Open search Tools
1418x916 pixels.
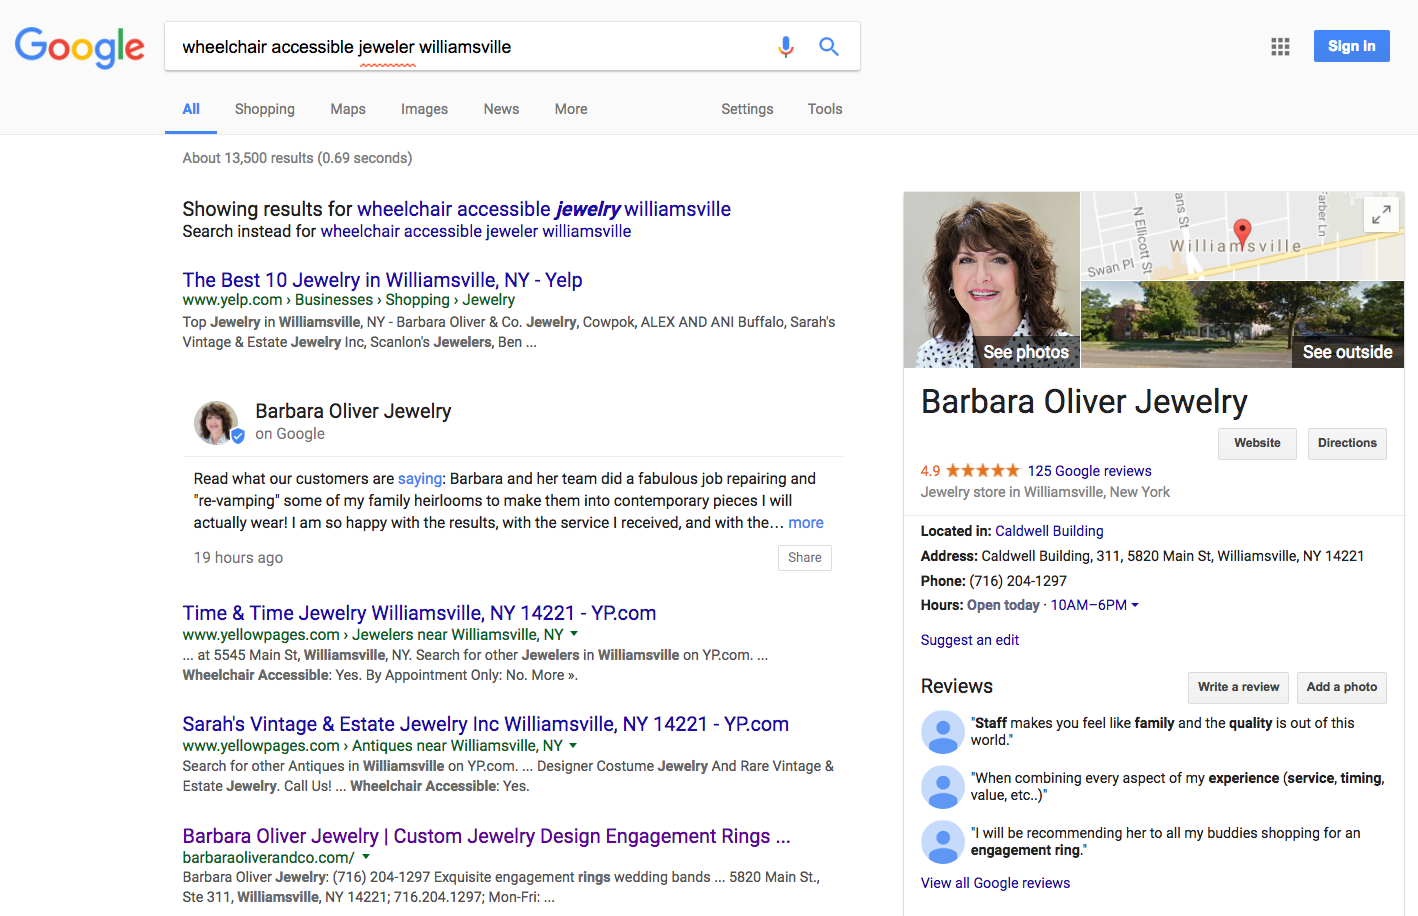click(825, 109)
